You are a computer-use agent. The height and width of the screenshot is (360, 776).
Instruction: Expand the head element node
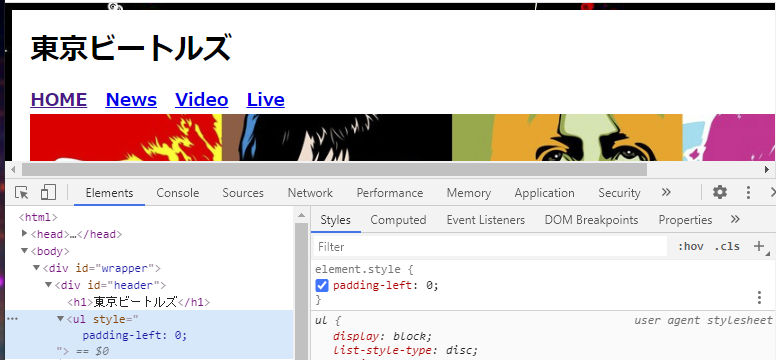coord(25,233)
